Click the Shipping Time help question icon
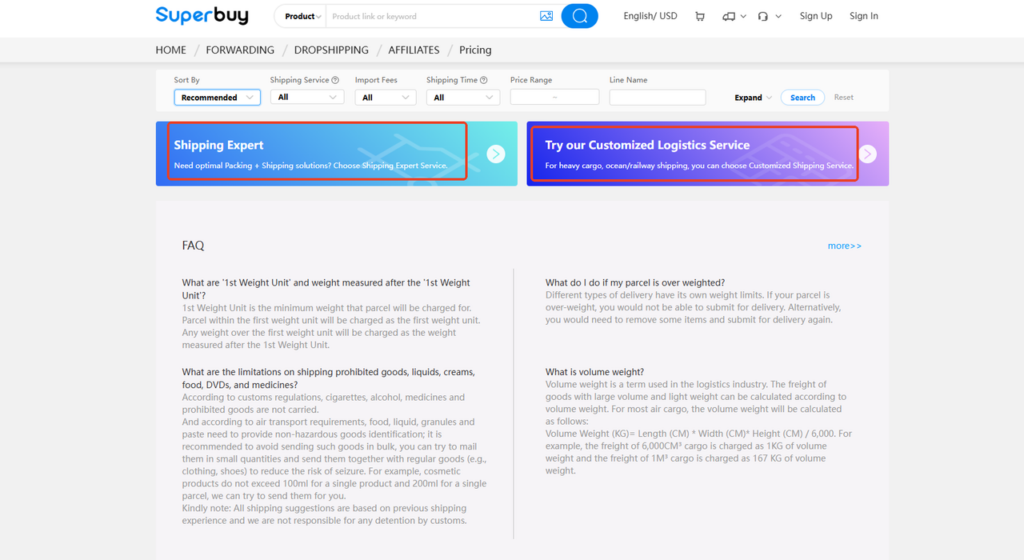The height and width of the screenshot is (560, 1024). 484,80
